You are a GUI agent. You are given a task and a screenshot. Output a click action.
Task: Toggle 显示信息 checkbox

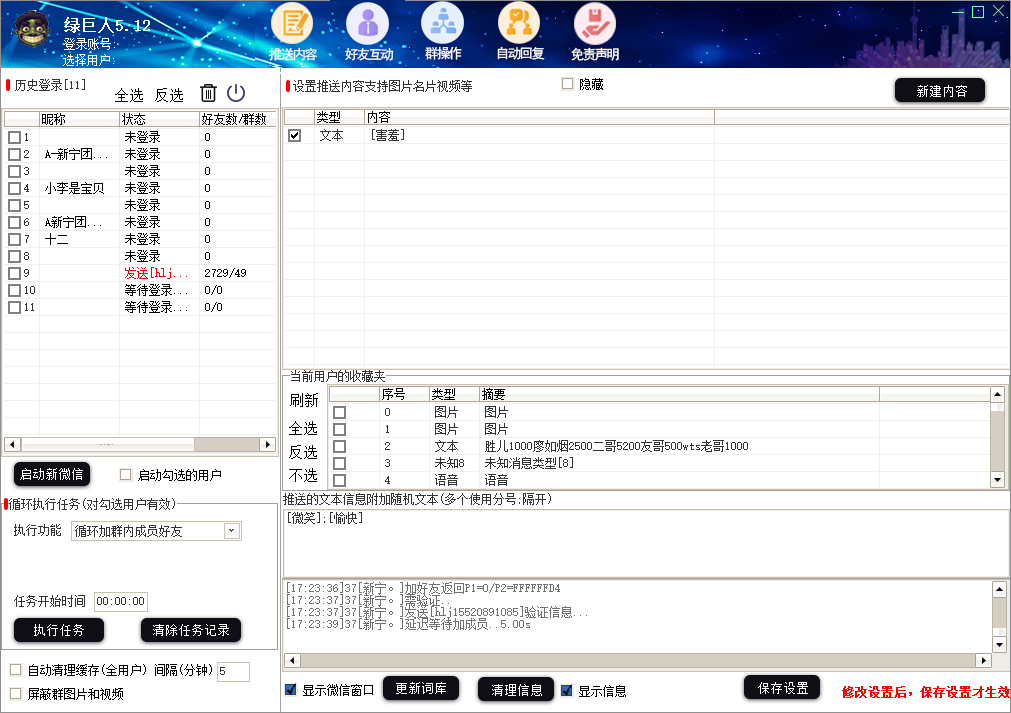click(x=567, y=690)
